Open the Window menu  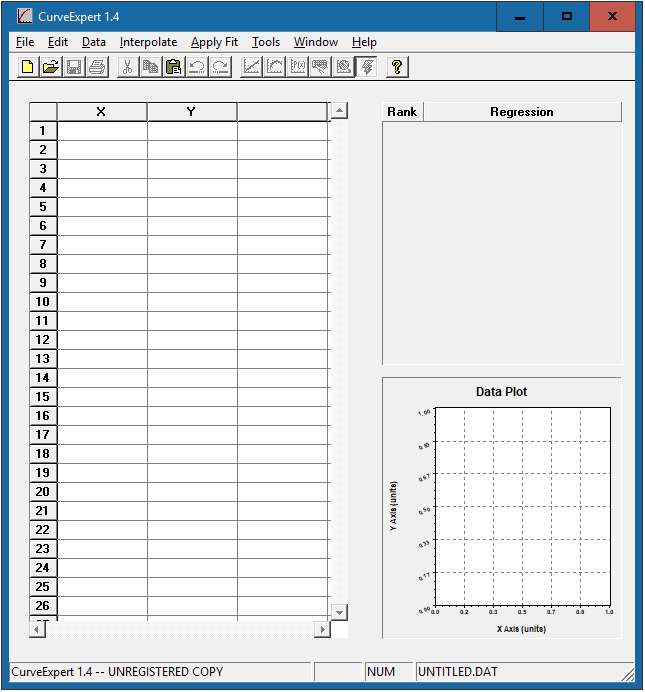316,42
